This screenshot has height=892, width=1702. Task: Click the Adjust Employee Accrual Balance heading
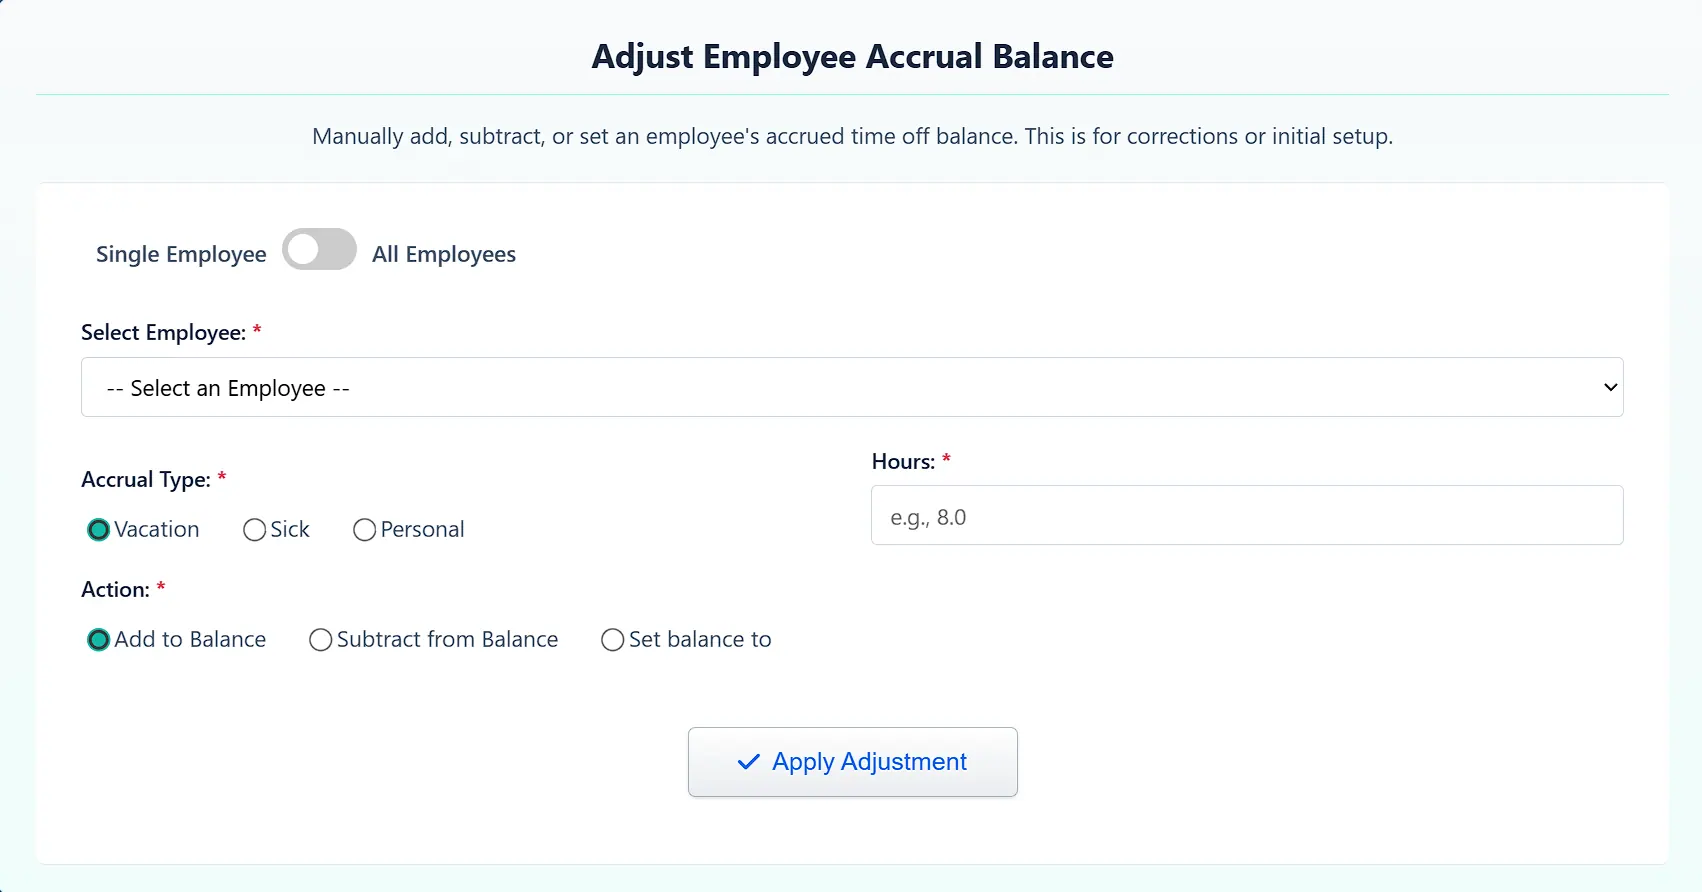click(x=851, y=57)
